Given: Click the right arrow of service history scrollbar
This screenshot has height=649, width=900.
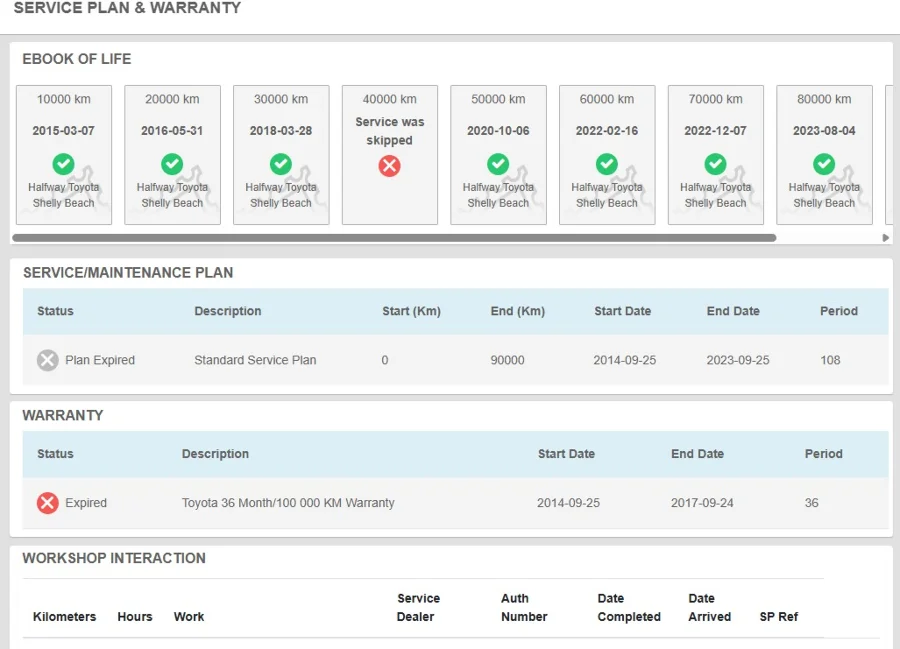Looking at the screenshot, I should (886, 238).
